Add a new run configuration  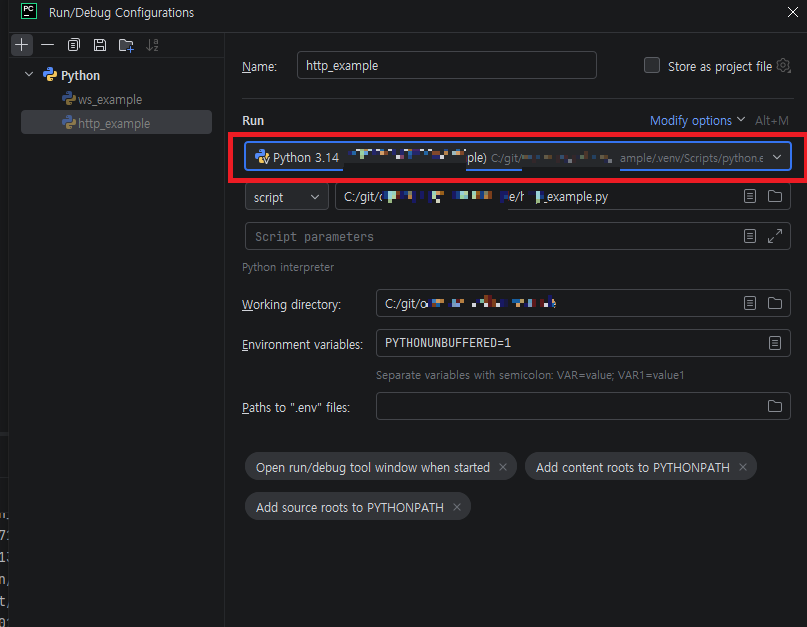pyautogui.click(x=22, y=45)
